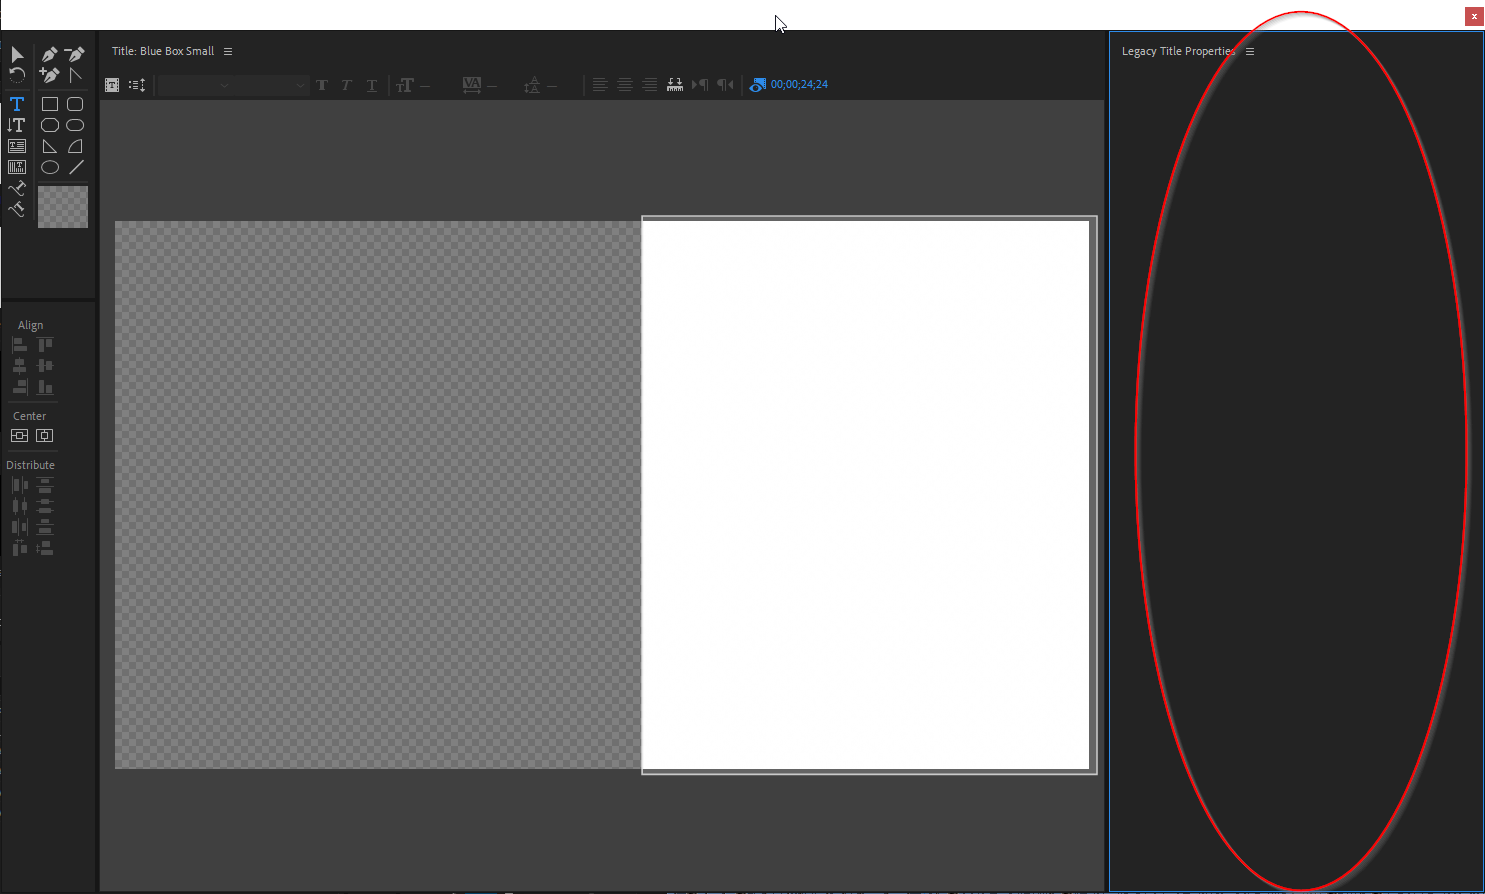1485x894 pixels.
Task: Select the Clipped Corner Rectangle tool
Action: pyautogui.click(x=49, y=125)
